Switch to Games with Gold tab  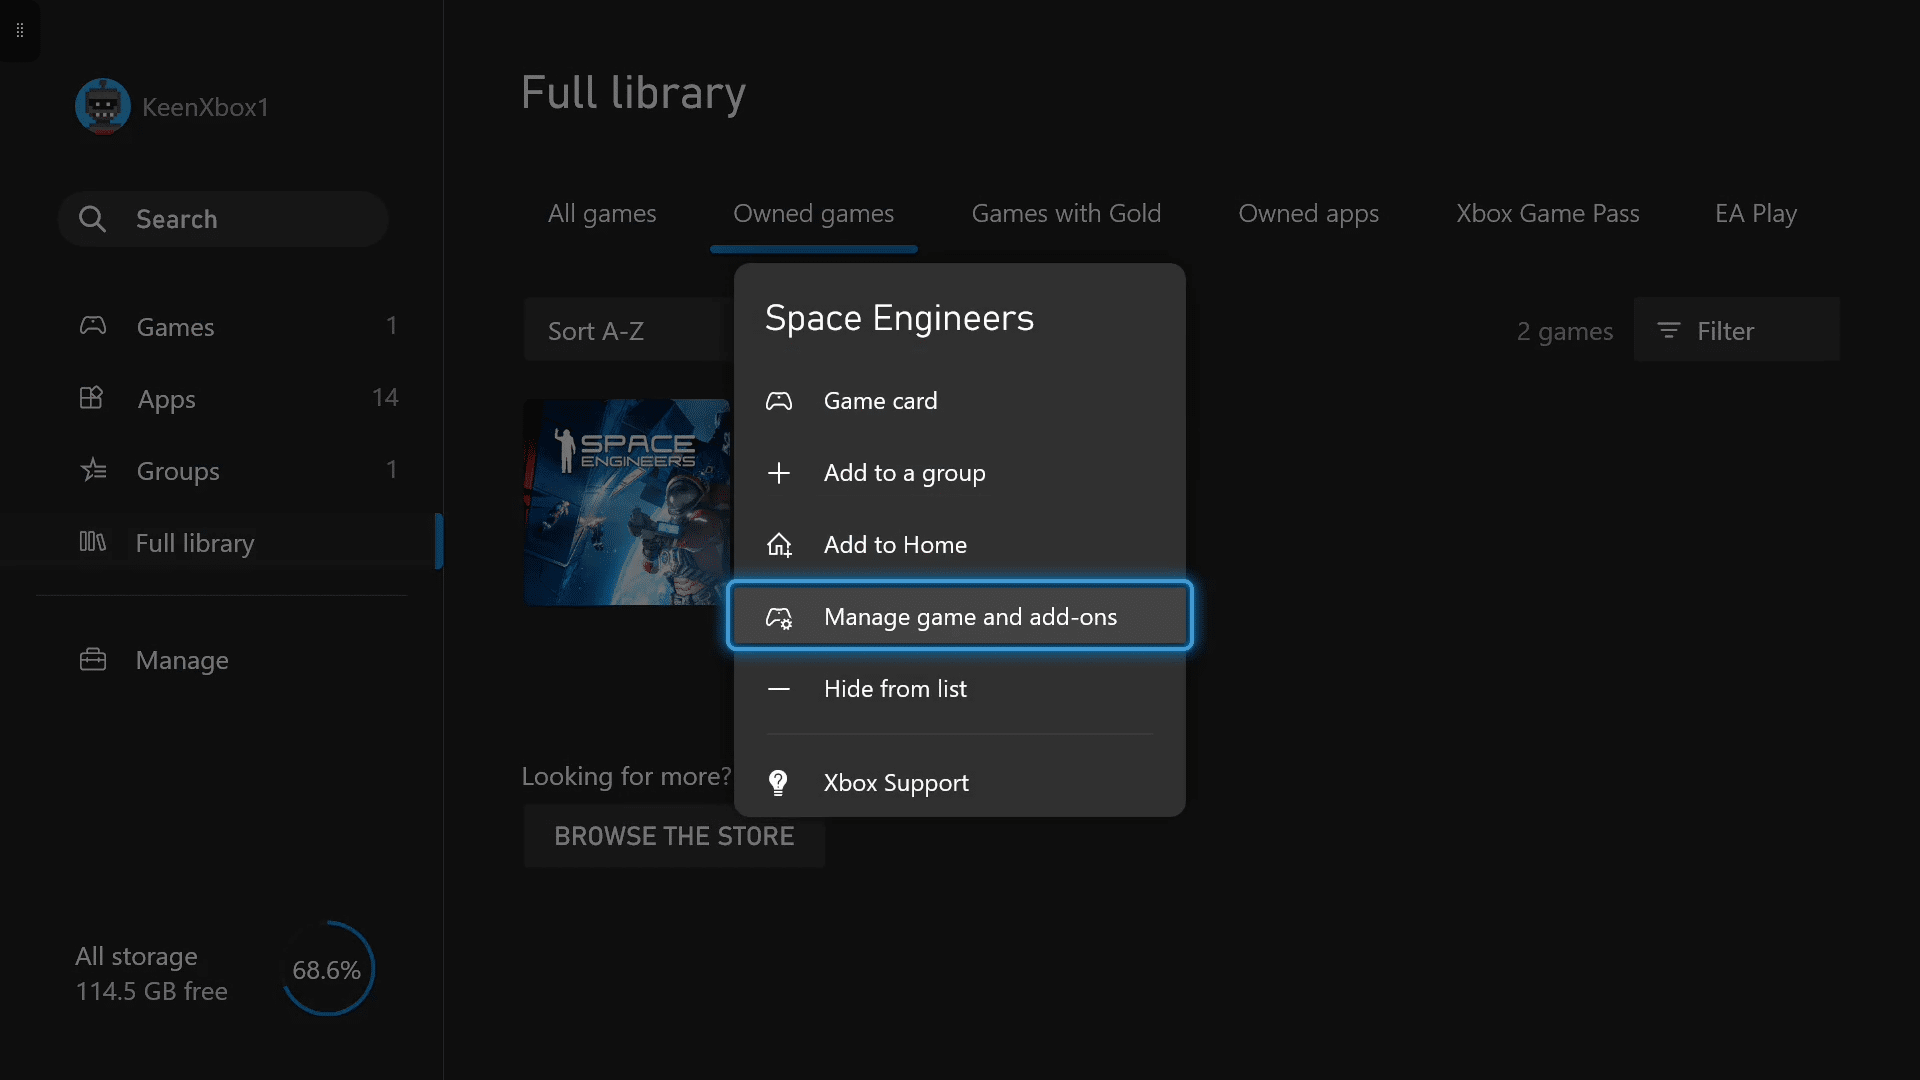pos(1066,213)
